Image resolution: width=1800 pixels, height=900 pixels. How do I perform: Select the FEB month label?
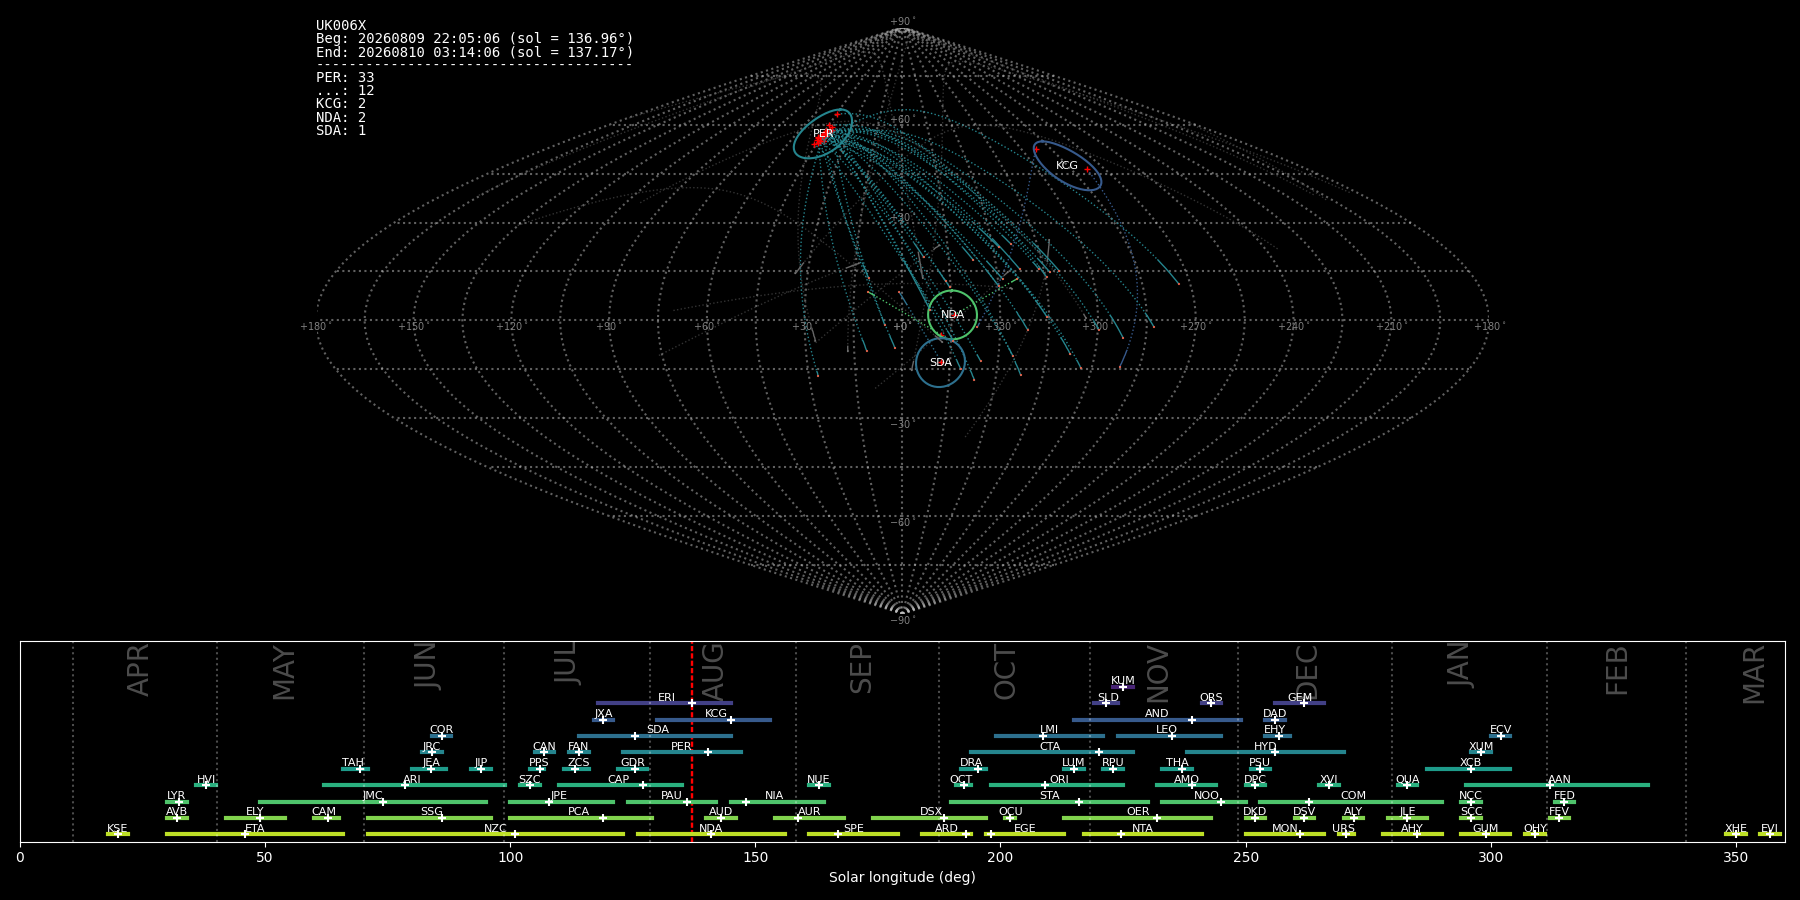pos(1617,670)
